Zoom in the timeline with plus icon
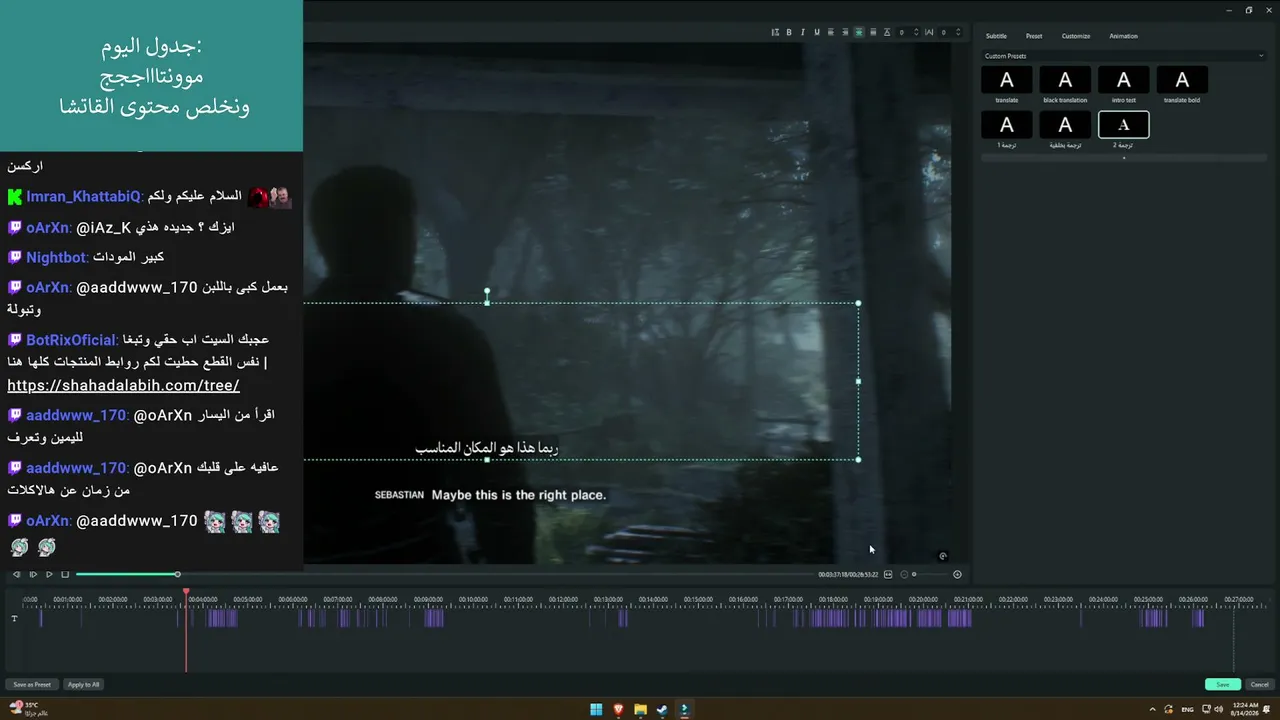The height and width of the screenshot is (720, 1280). [x=957, y=574]
